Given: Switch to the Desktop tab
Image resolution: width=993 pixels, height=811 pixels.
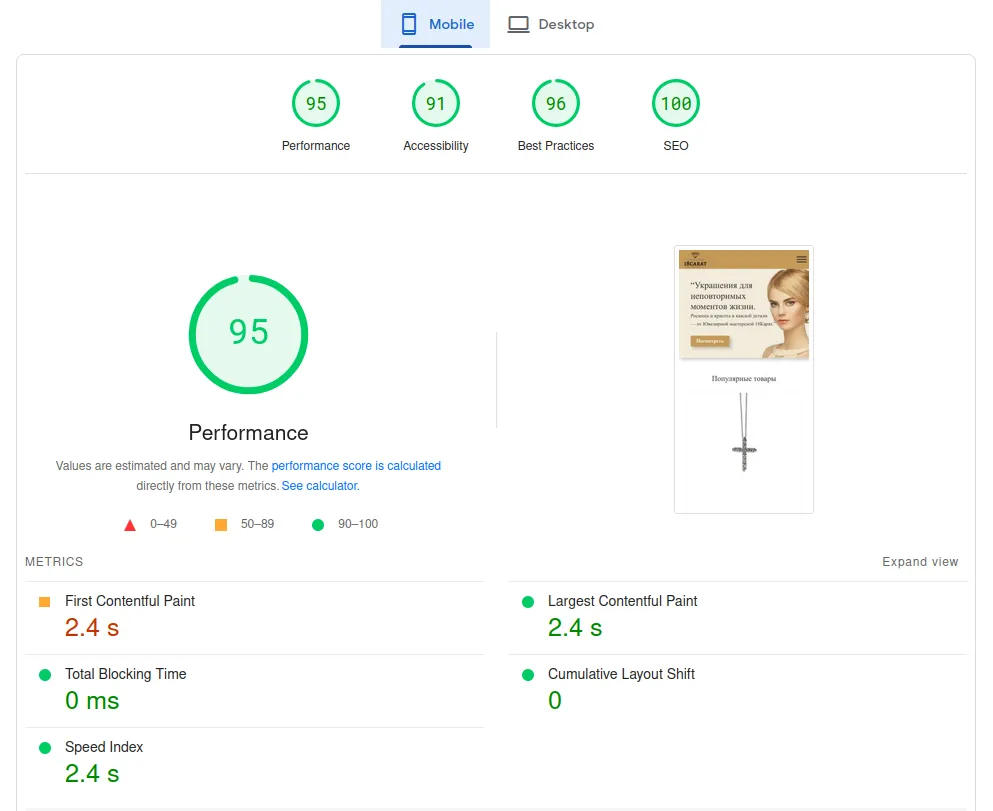Looking at the screenshot, I should [x=551, y=24].
